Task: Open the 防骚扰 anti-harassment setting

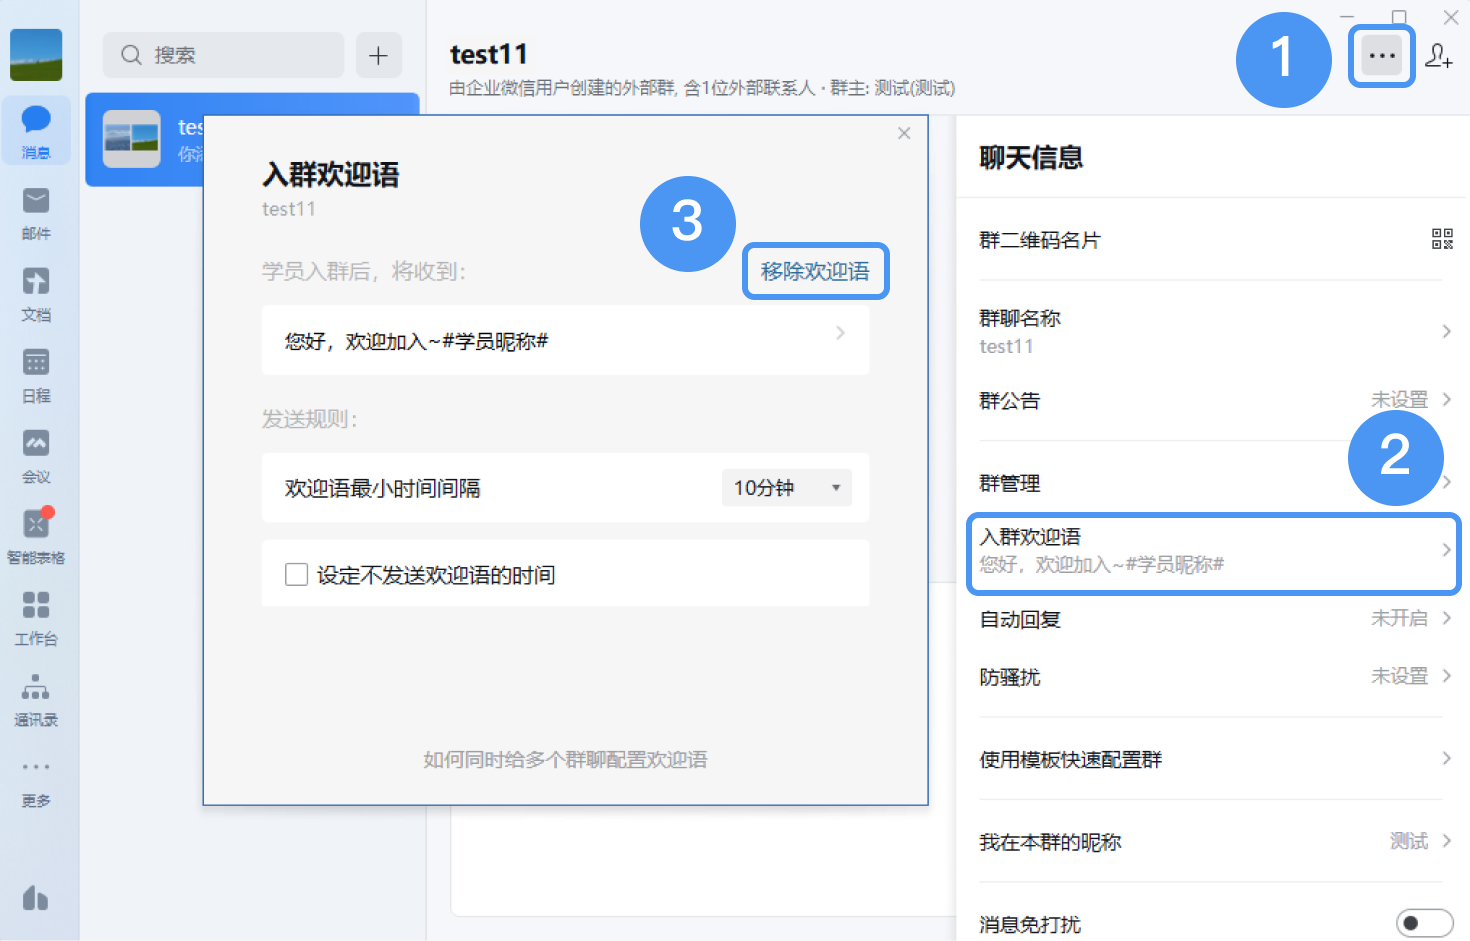Action: coord(1213,677)
